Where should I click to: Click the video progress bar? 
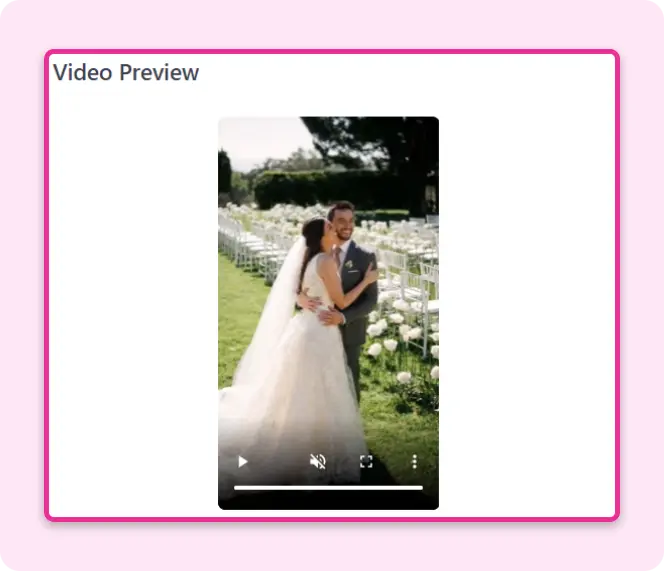[328, 488]
